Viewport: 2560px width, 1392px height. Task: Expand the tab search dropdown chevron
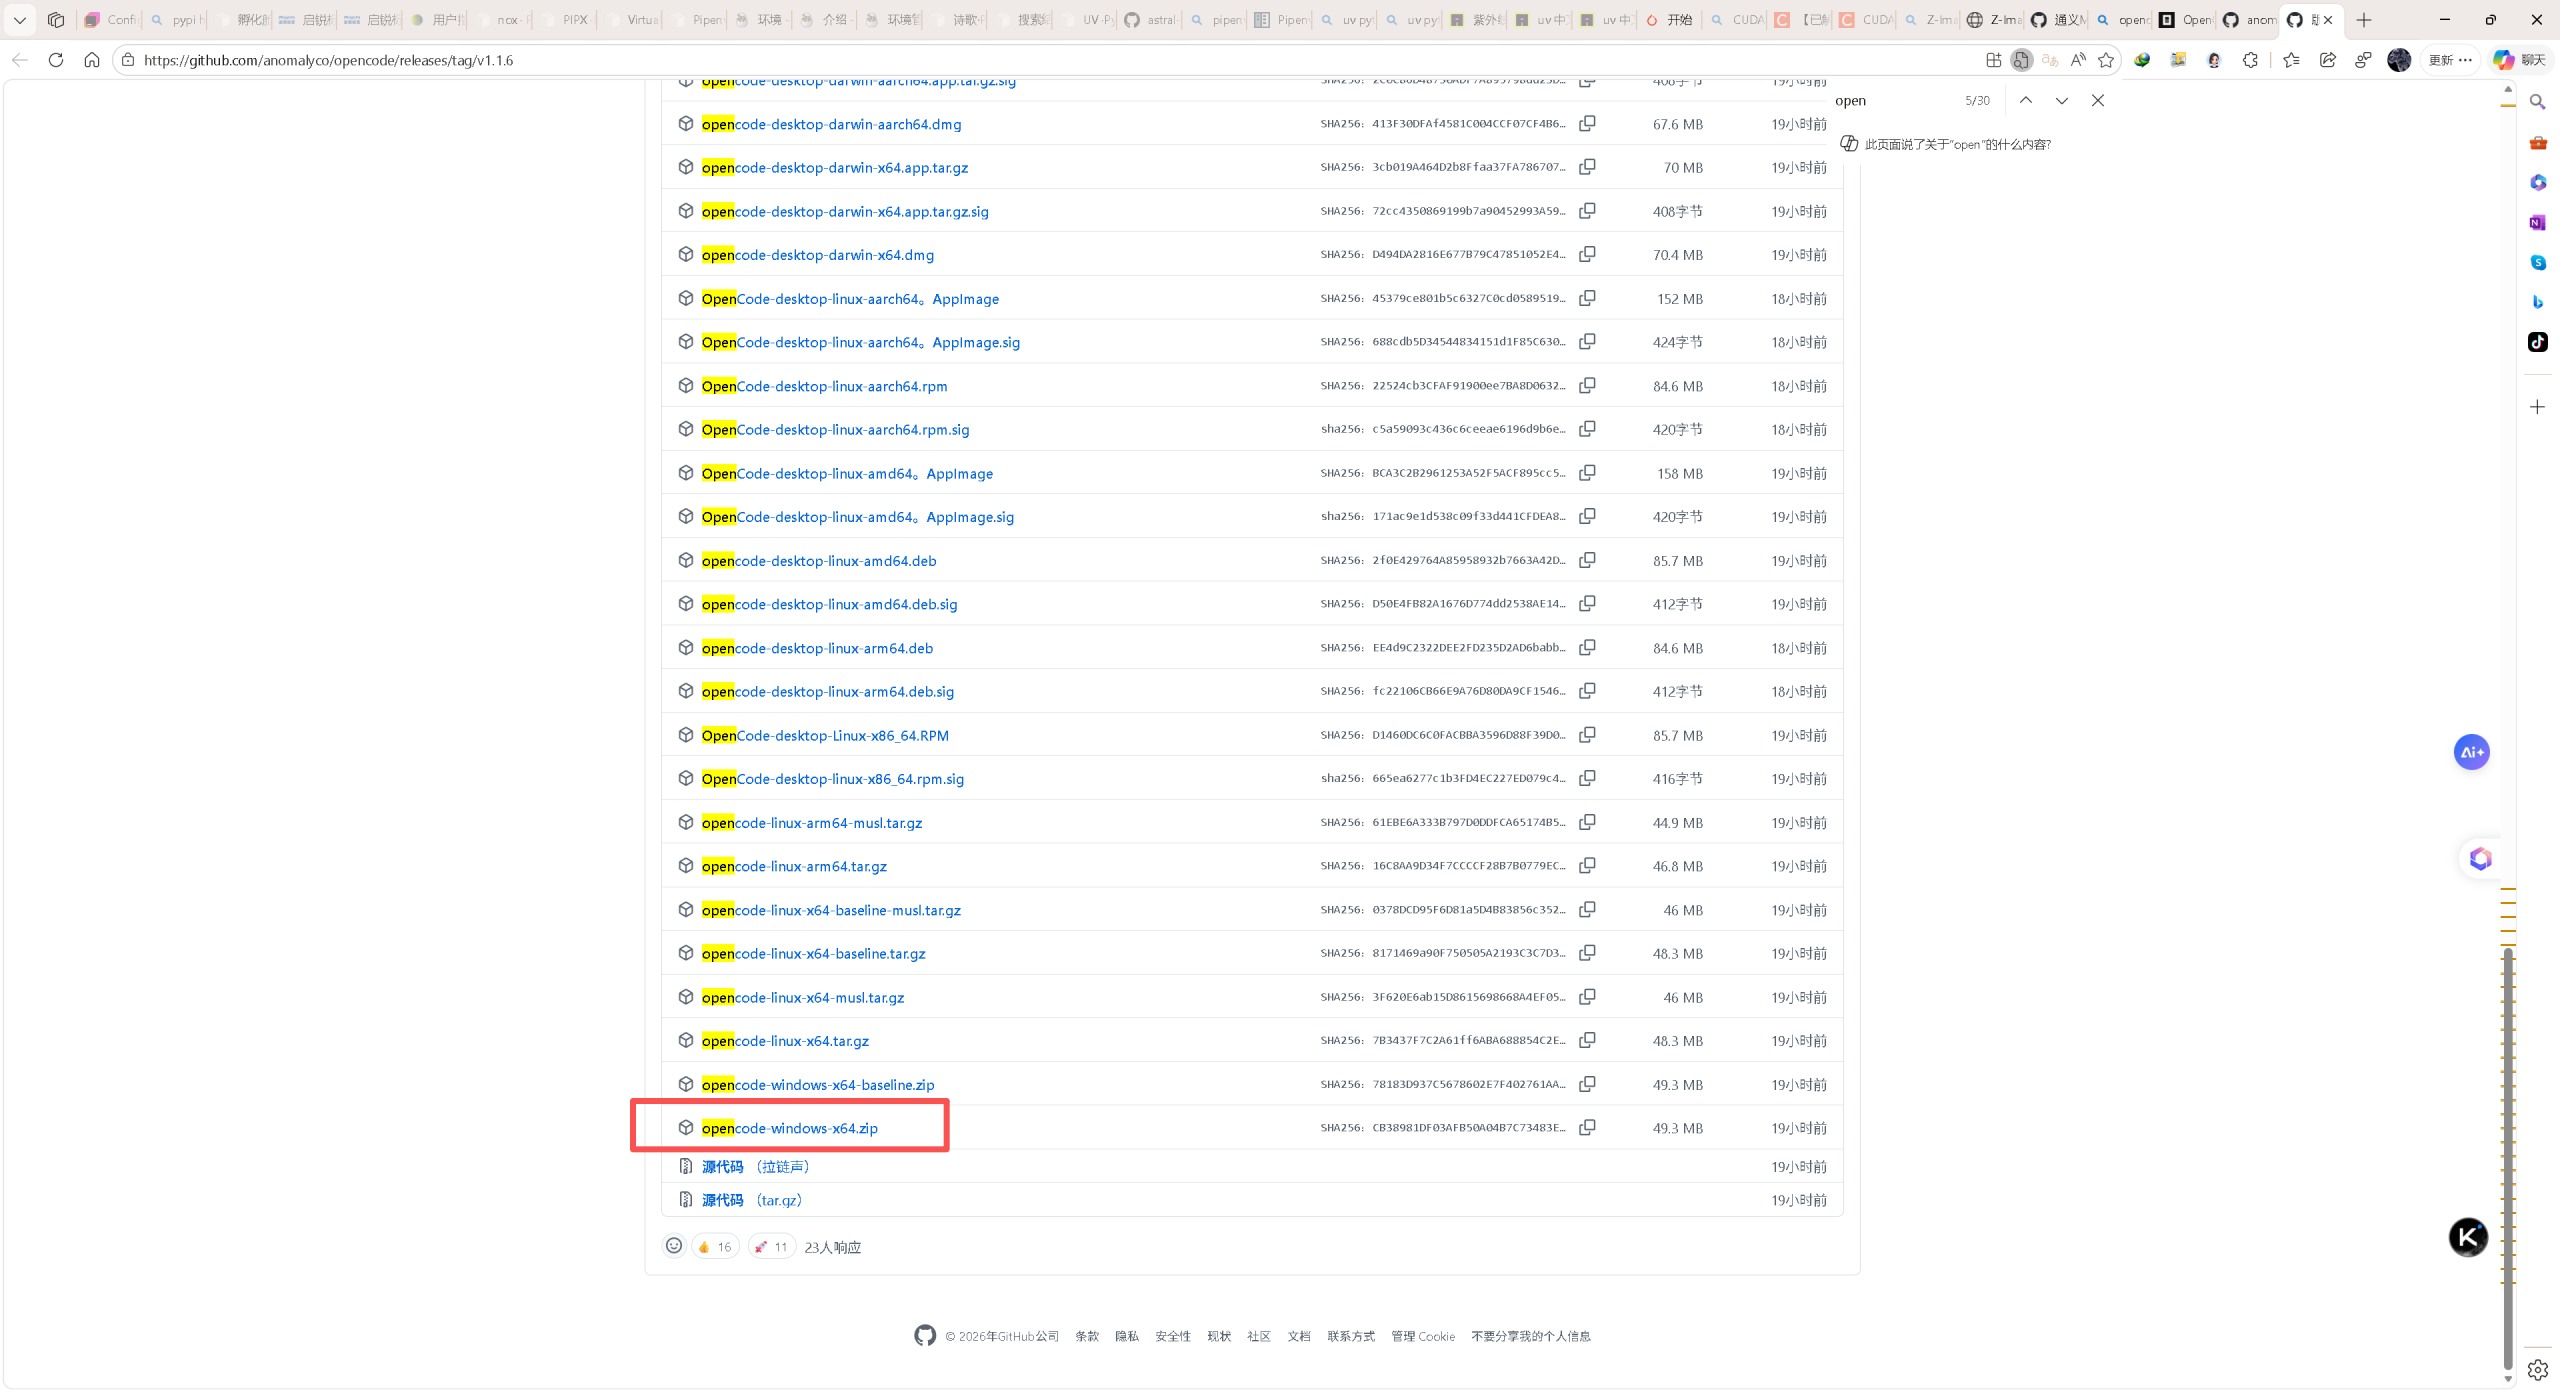pyautogui.click(x=20, y=20)
